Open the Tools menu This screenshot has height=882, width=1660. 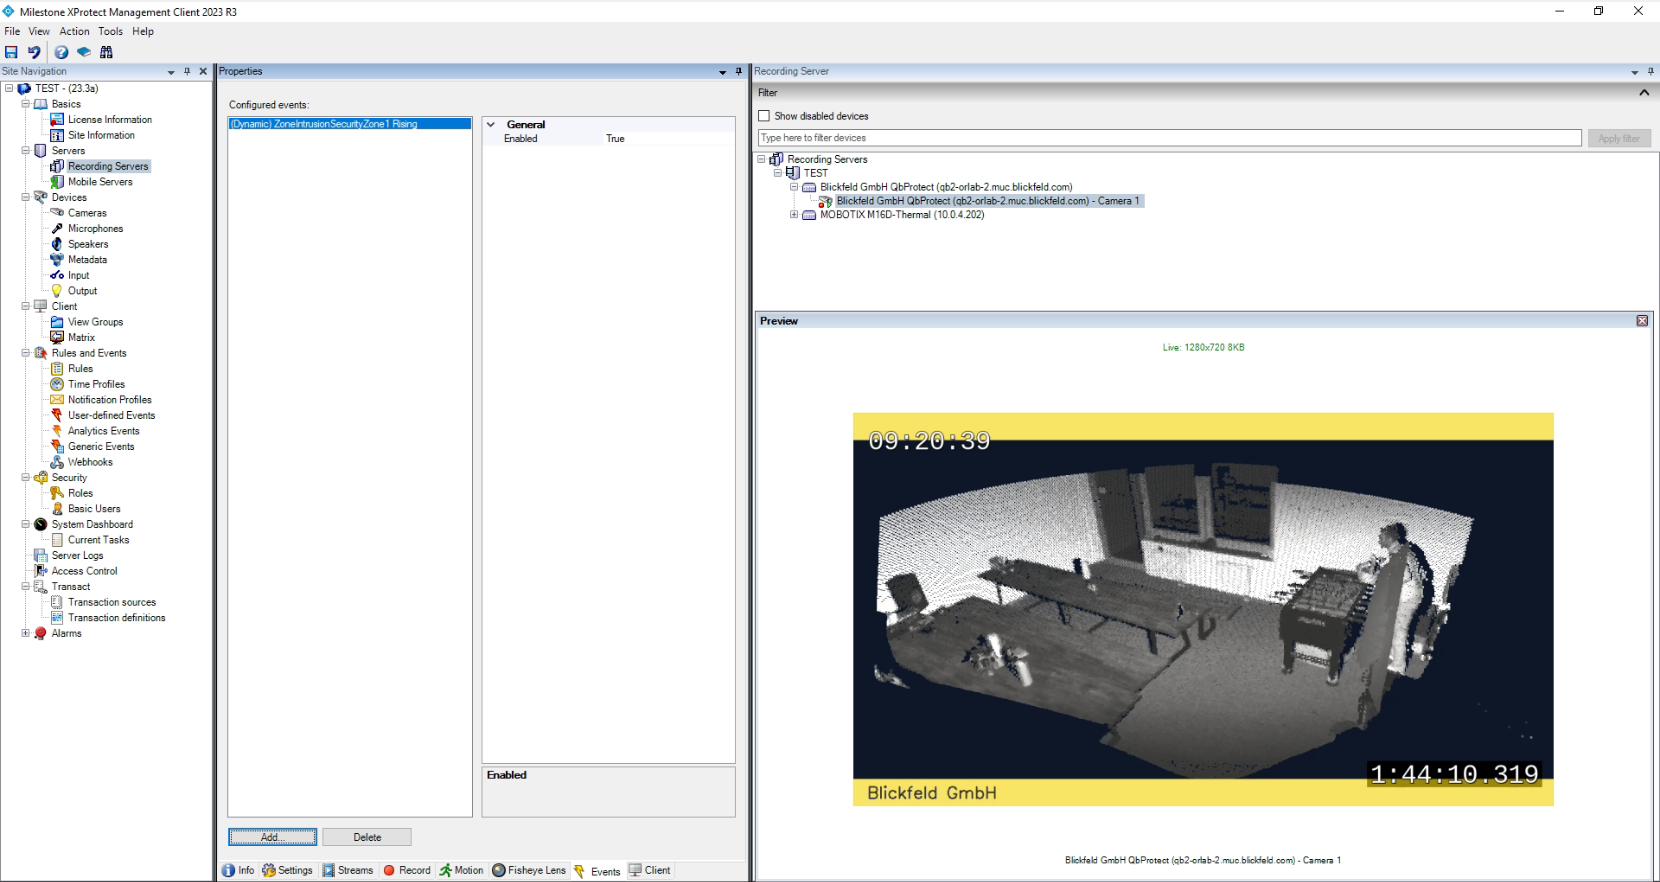coord(110,31)
